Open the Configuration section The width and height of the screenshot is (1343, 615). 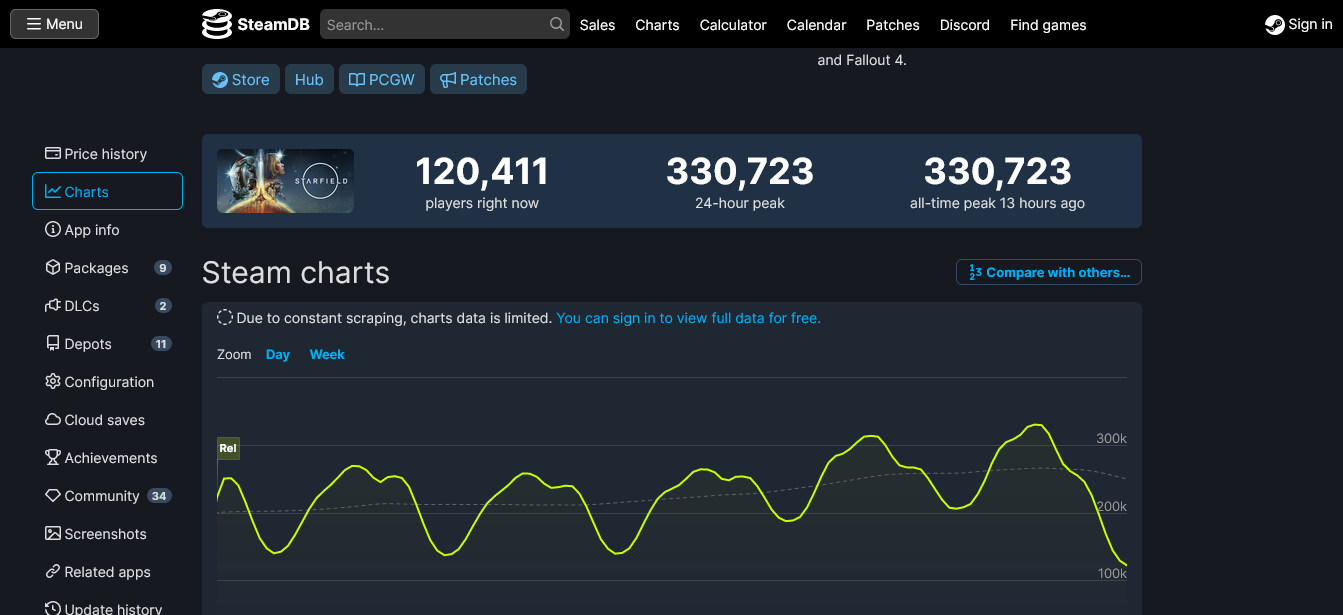107,381
